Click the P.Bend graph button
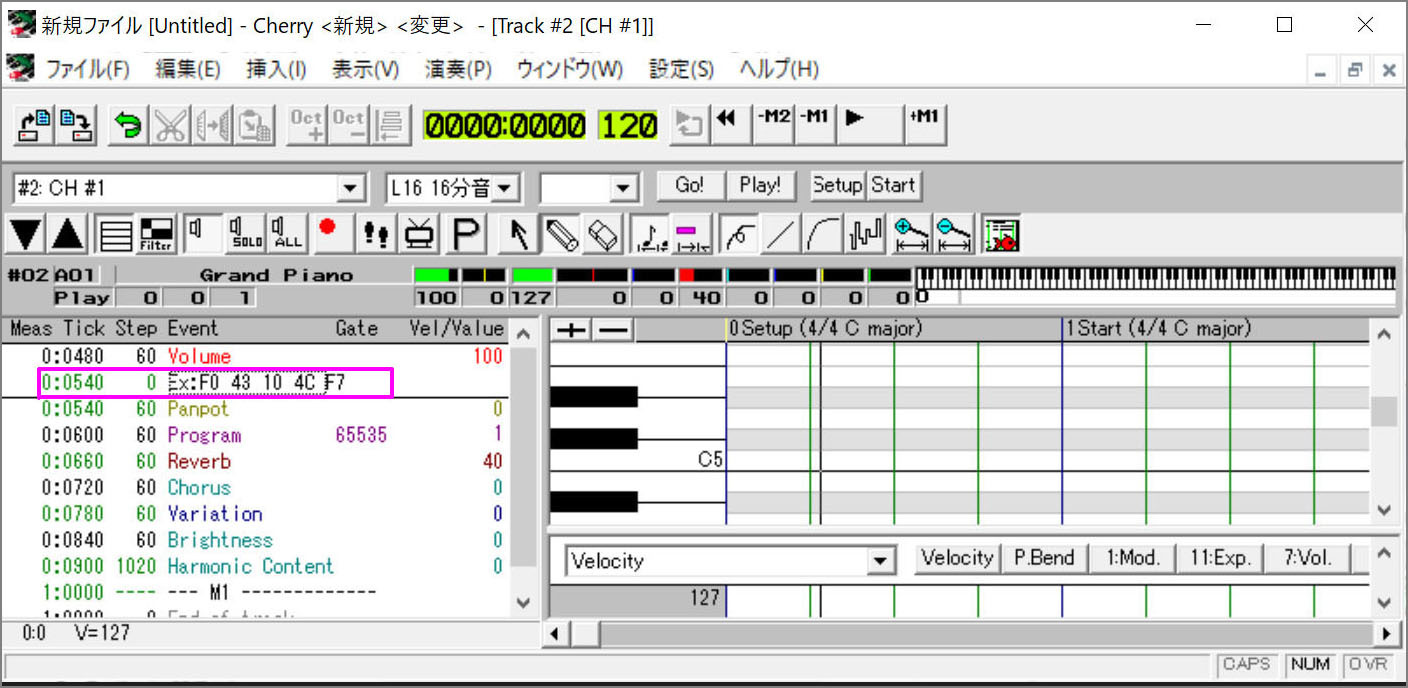This screenshot has width=1408, height=688. [1044, 558]
